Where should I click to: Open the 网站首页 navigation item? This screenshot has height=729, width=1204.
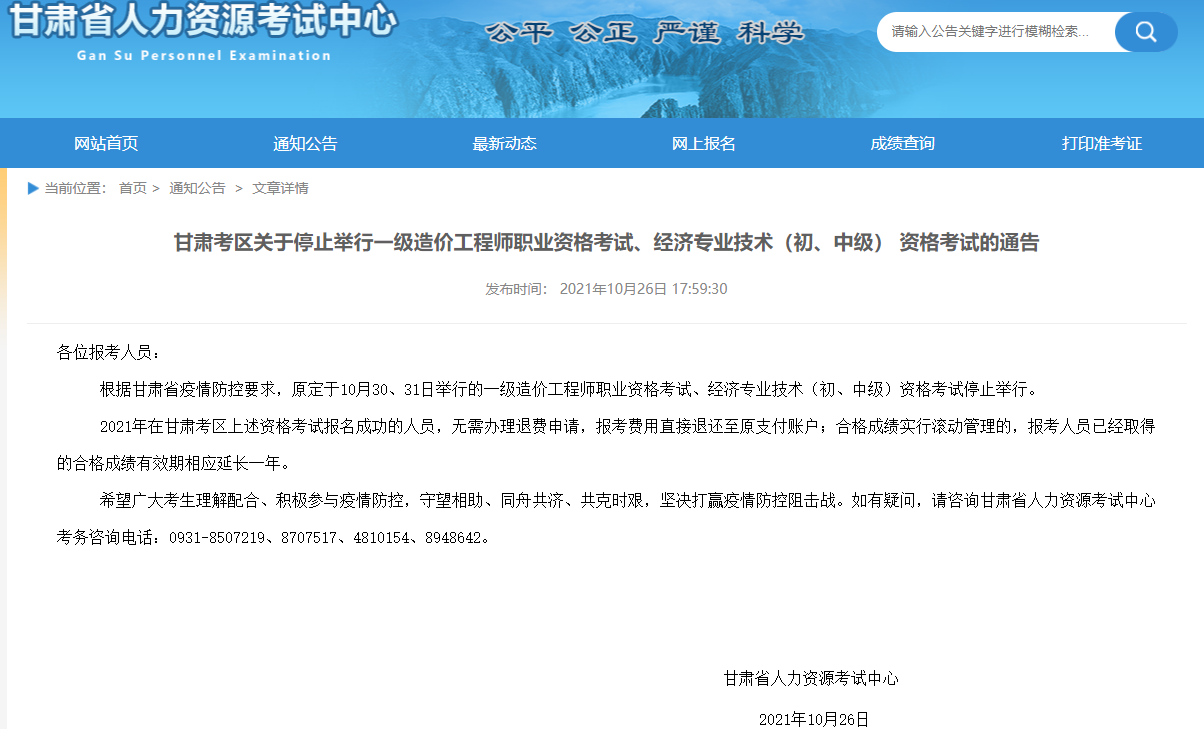point(106,143)
